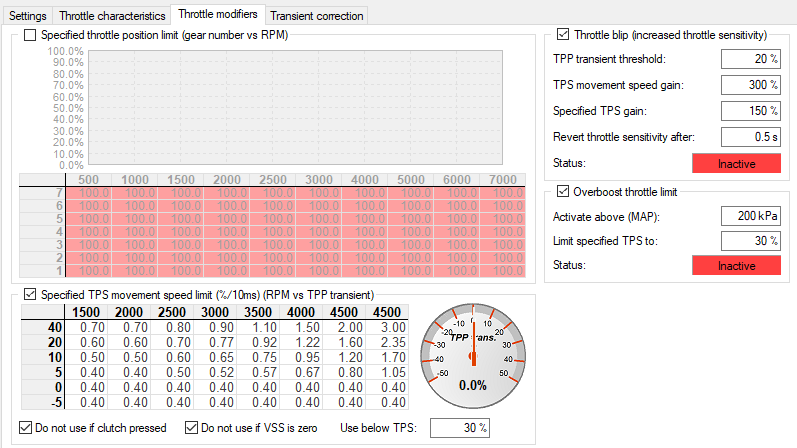Click the Throttle blip Inactive status indicator
This screenshot has height=448, width=797.
pos(736,164)
